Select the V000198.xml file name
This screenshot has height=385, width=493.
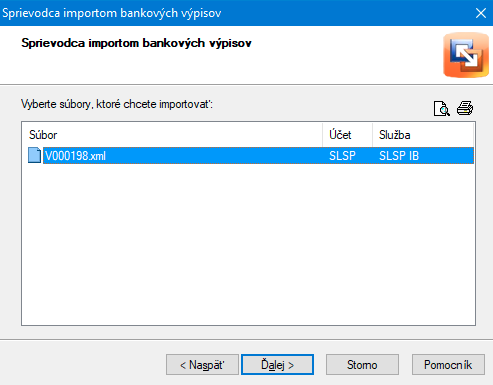coord(75,156)
